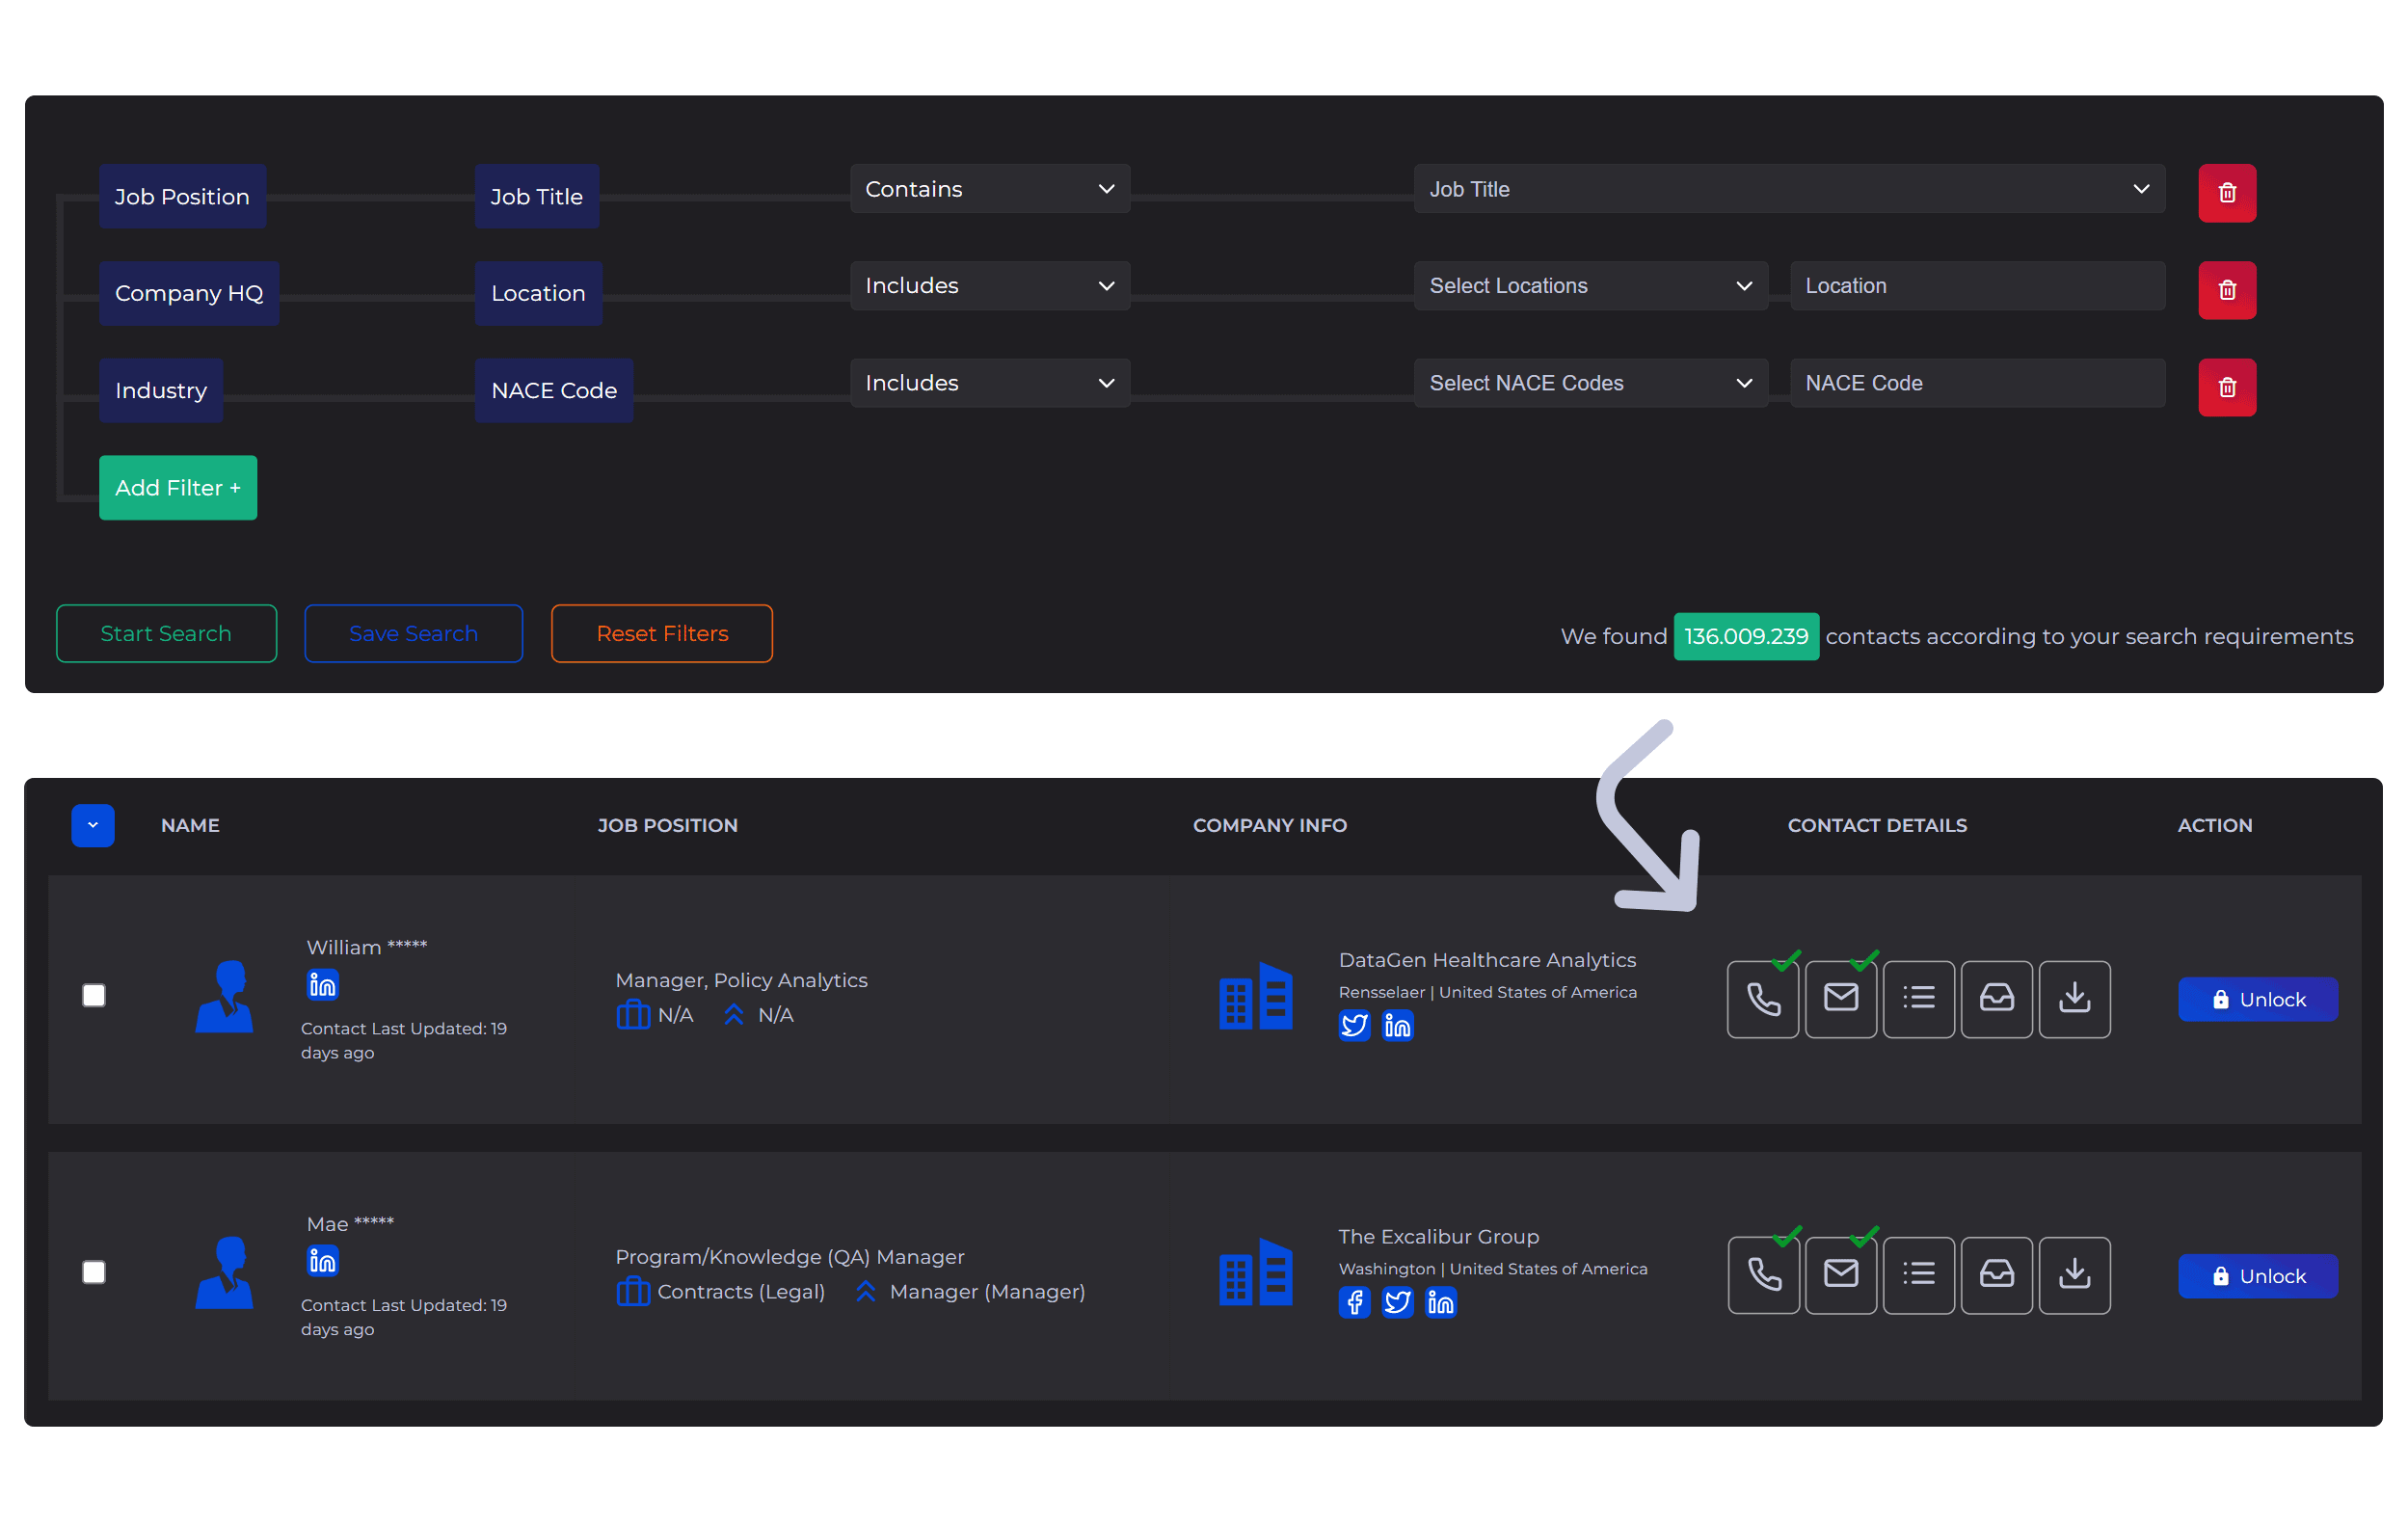The width and height of the screenshot is (2408, 1525).
Task: Click Add Filter + button
Action: click(x=178, y=488)
